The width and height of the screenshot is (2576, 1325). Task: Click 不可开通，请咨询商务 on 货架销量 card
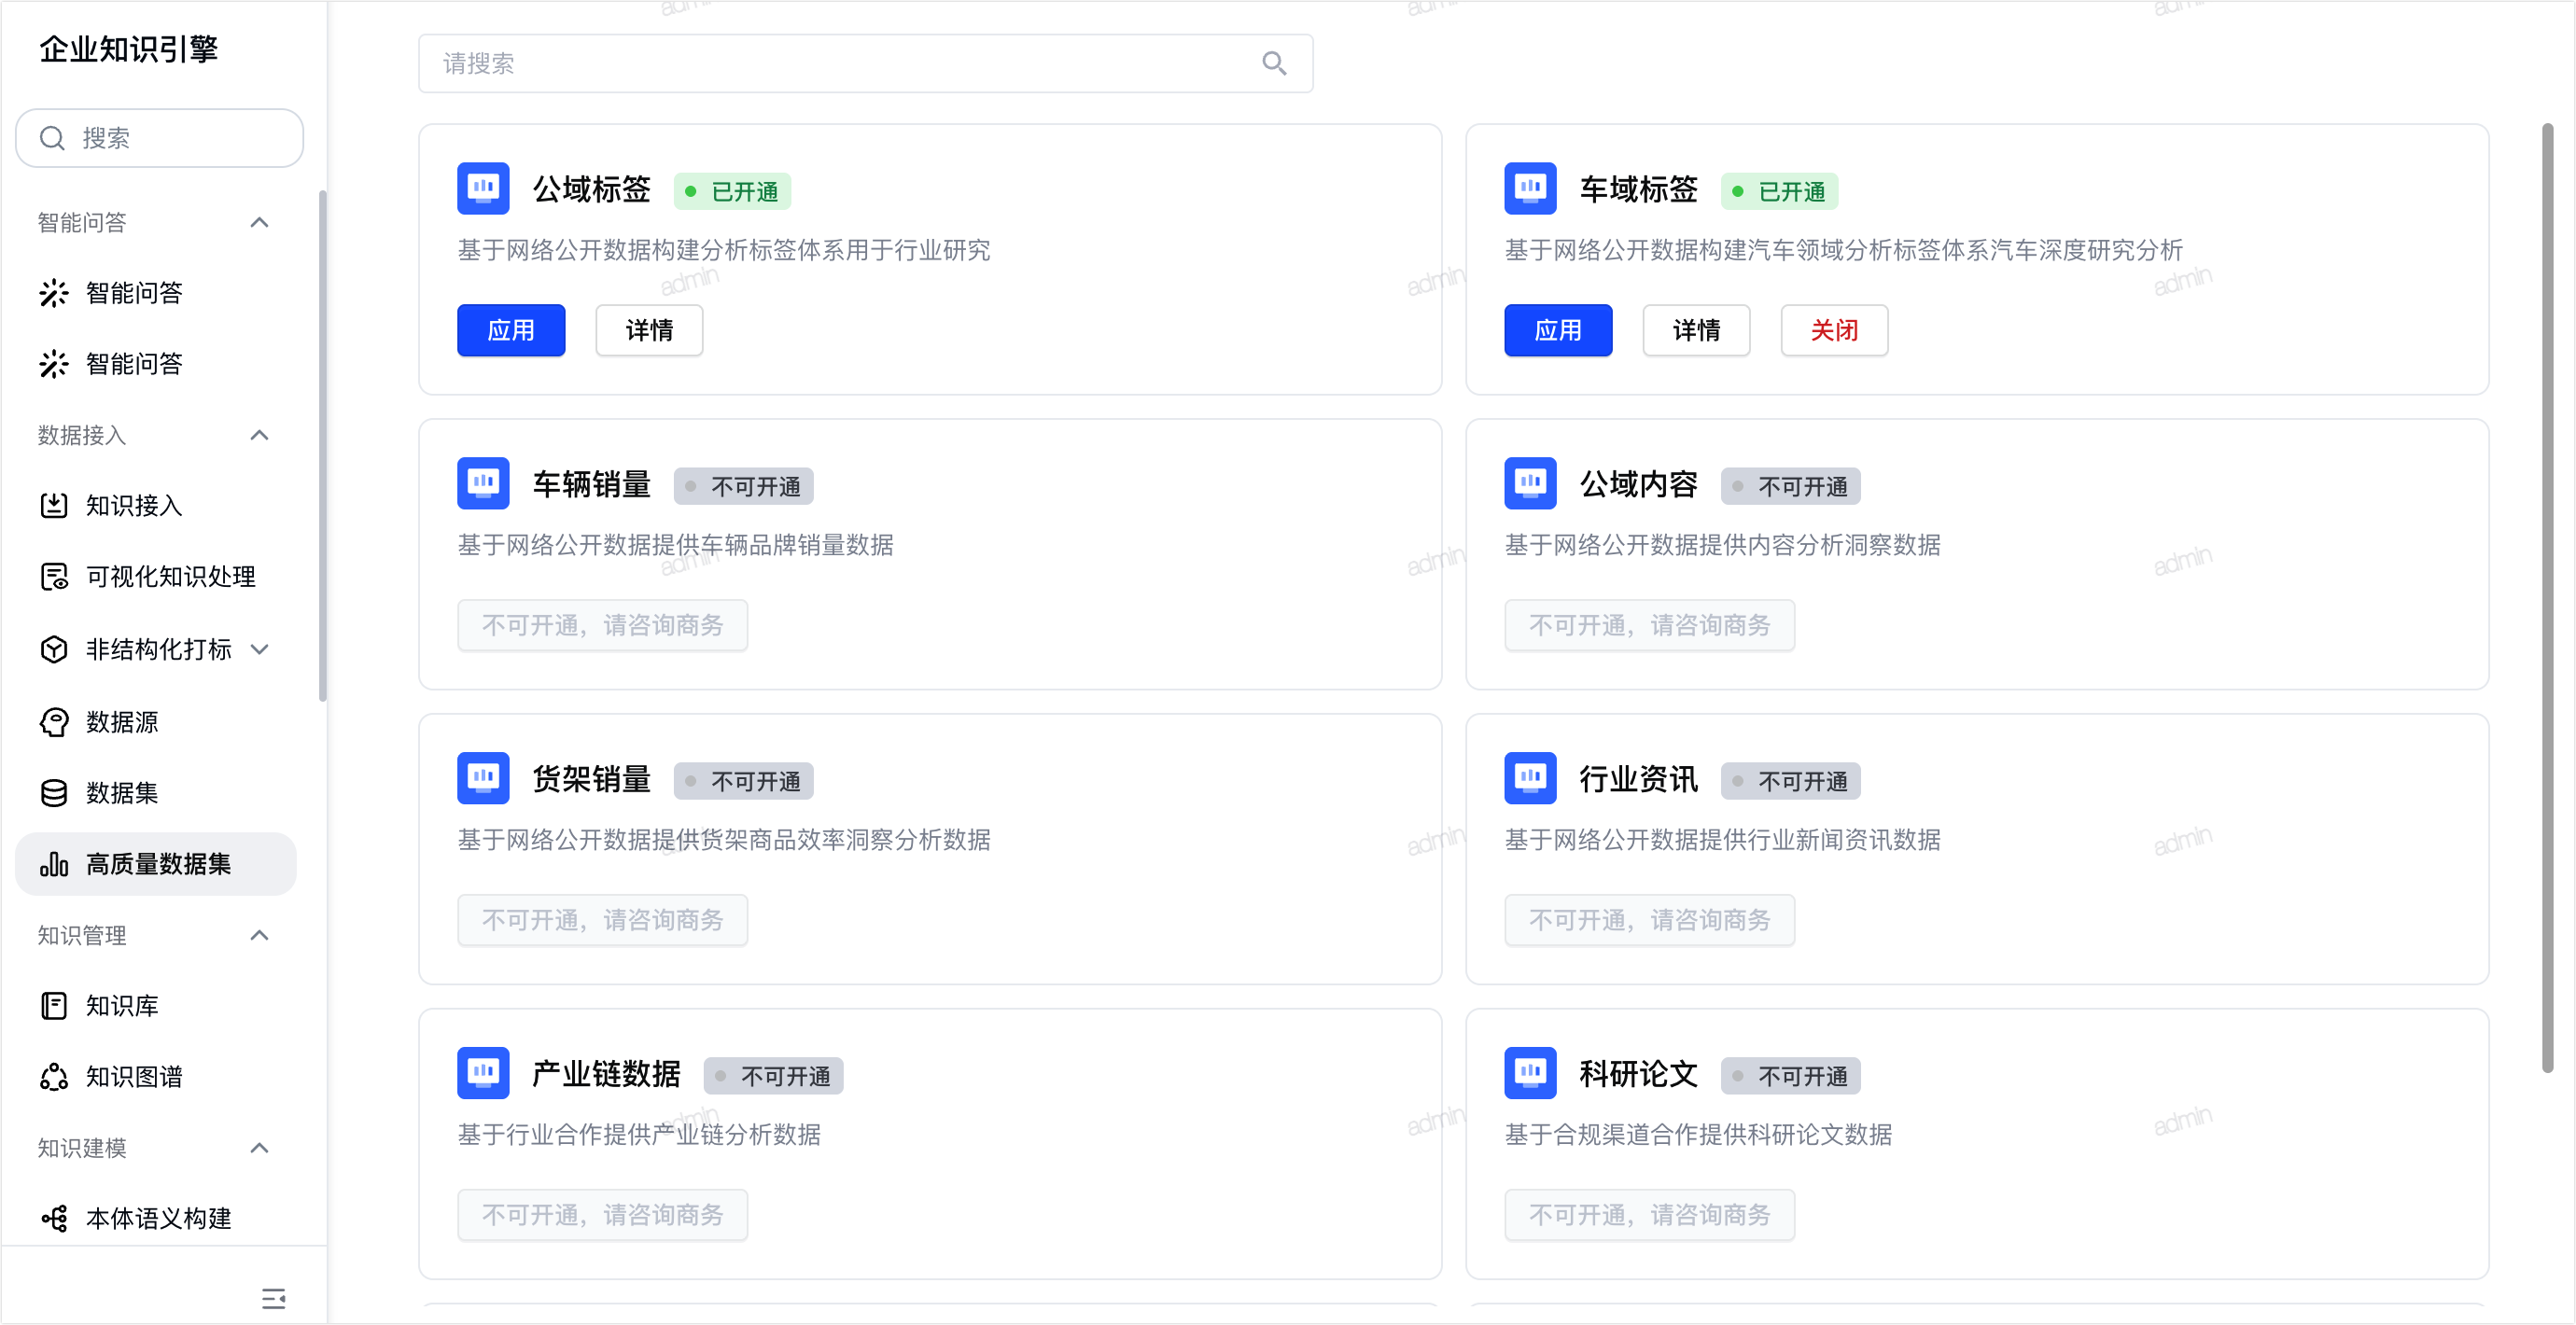602,920
